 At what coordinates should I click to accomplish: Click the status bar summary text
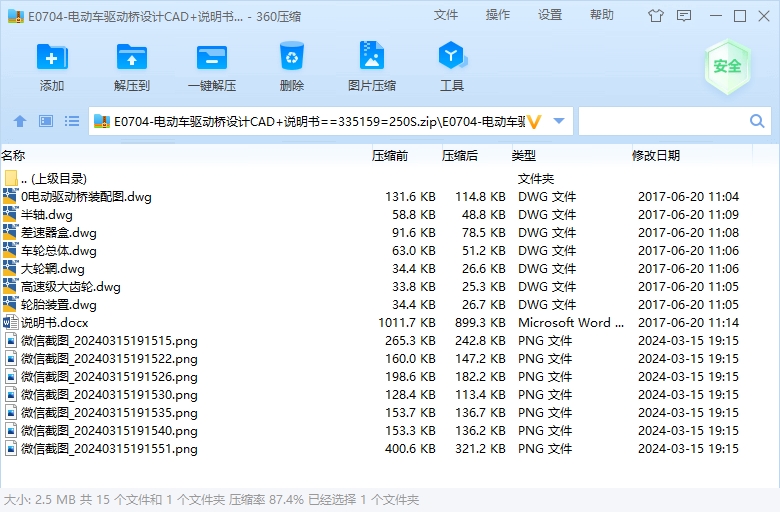(x=211, y=500)
